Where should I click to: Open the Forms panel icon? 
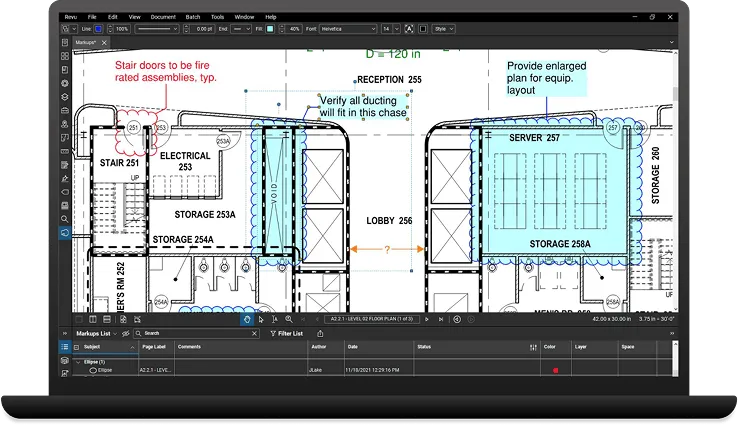coord(65,165)
